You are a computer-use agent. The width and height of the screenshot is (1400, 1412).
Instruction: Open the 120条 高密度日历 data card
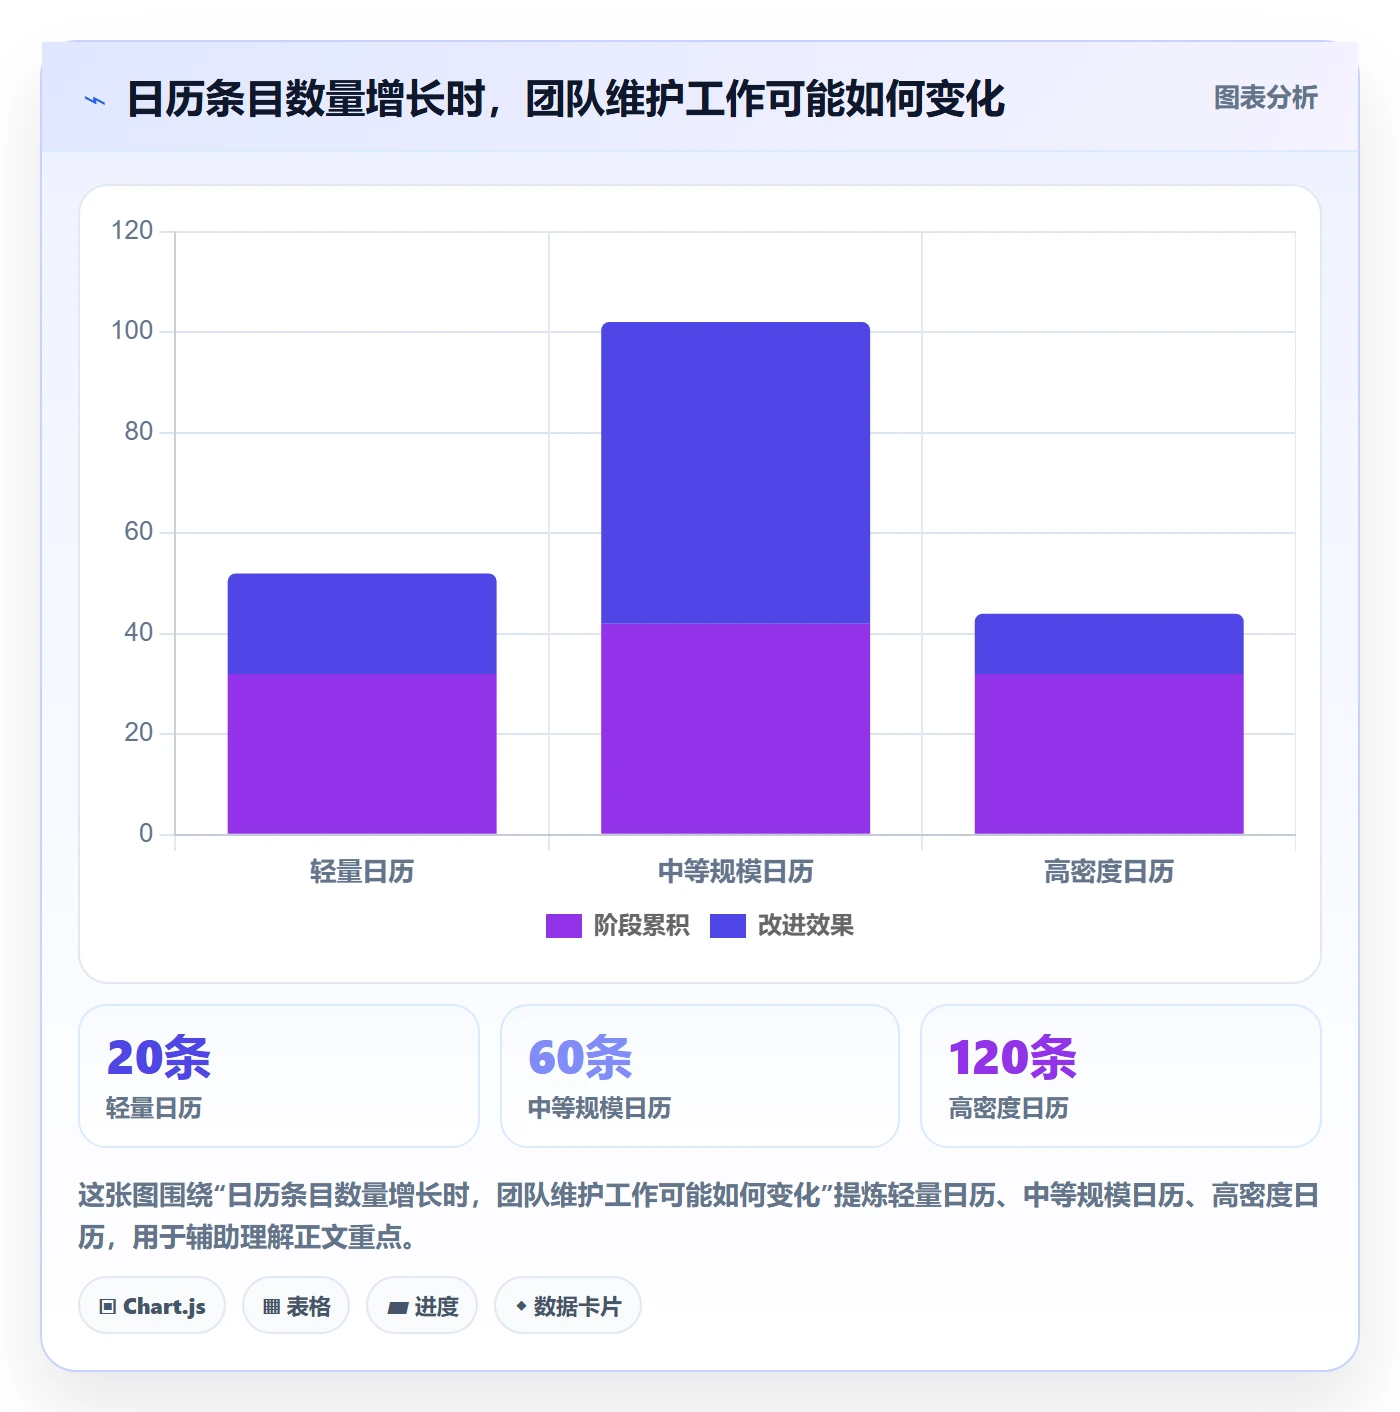tap(1121, 1076)
